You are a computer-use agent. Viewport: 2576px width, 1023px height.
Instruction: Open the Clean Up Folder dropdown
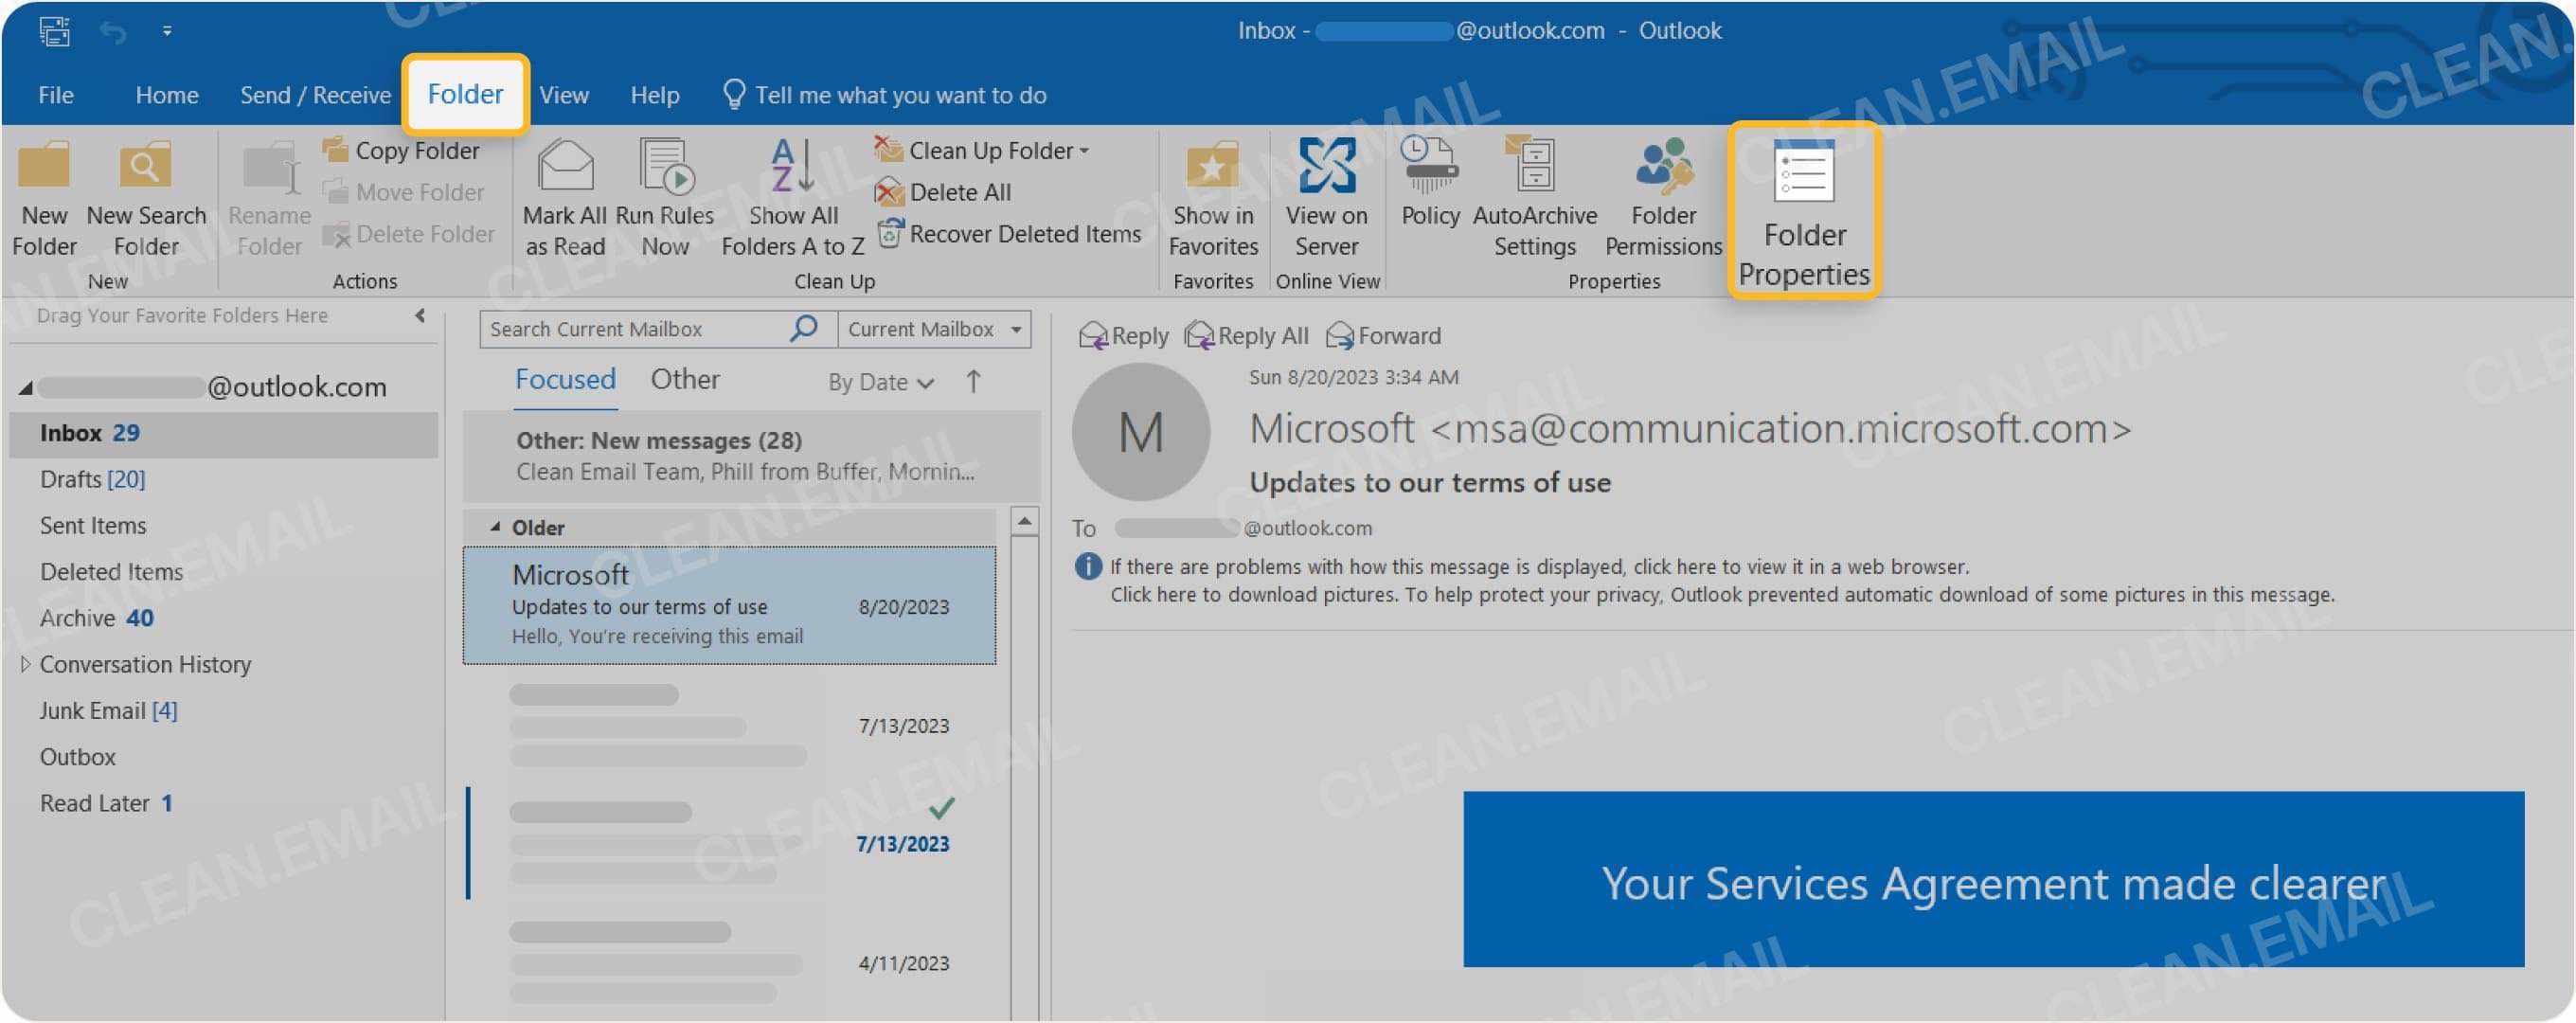[x=1084, y=149]
